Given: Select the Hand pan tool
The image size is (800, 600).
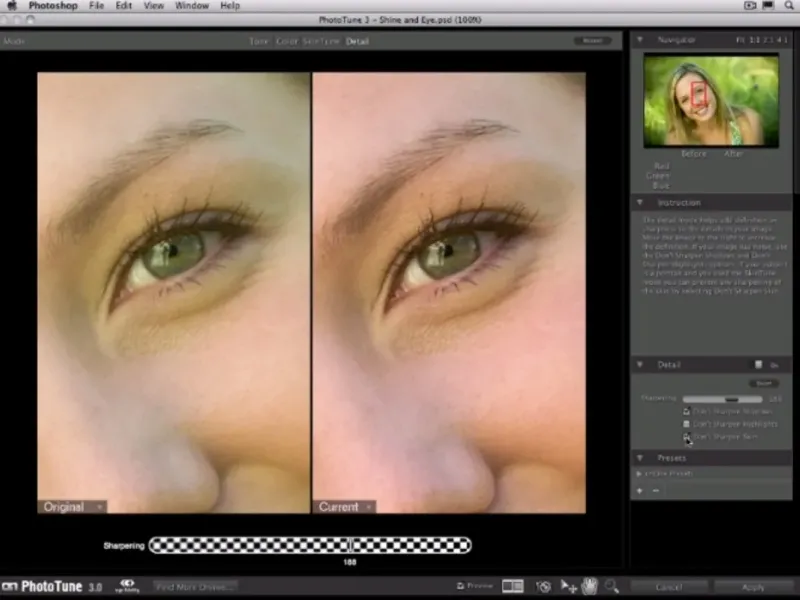Looking at the screenshot, I should coord(590,587).
